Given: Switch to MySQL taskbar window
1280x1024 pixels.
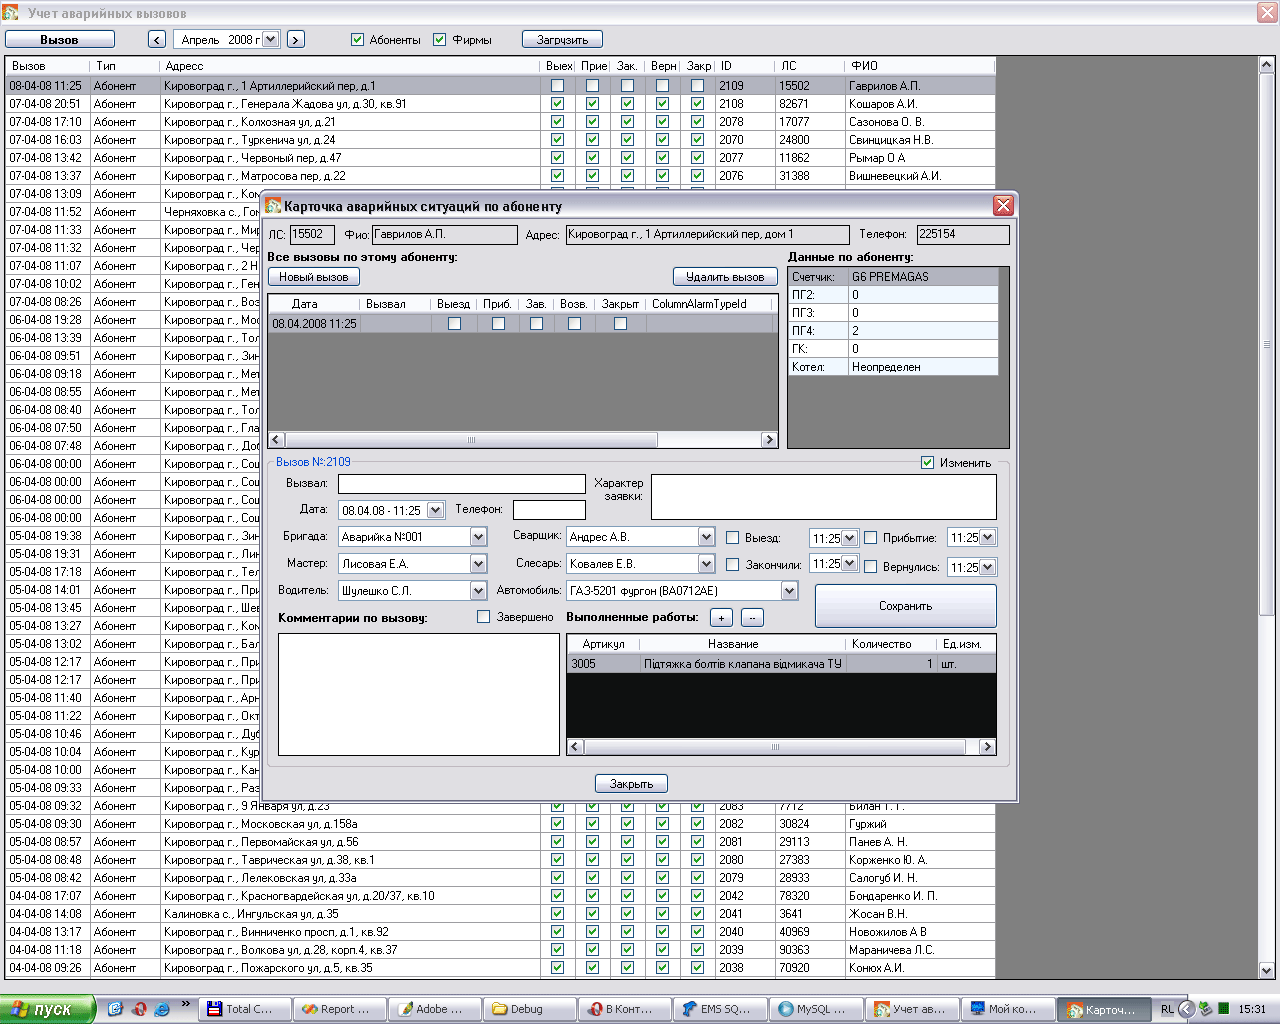Looking at the screenshot, I should [817, 1009].
